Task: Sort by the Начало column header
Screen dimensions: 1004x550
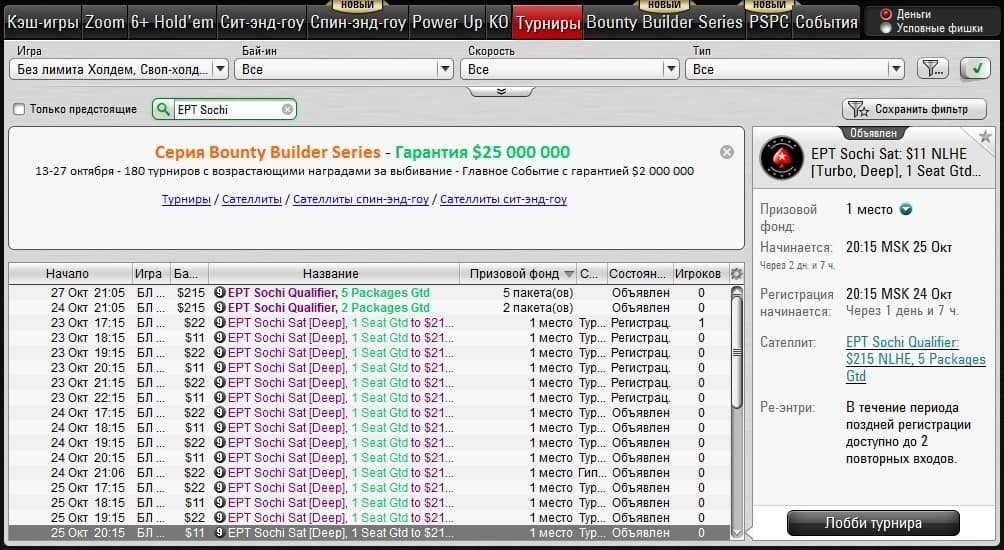Action: 70,274
